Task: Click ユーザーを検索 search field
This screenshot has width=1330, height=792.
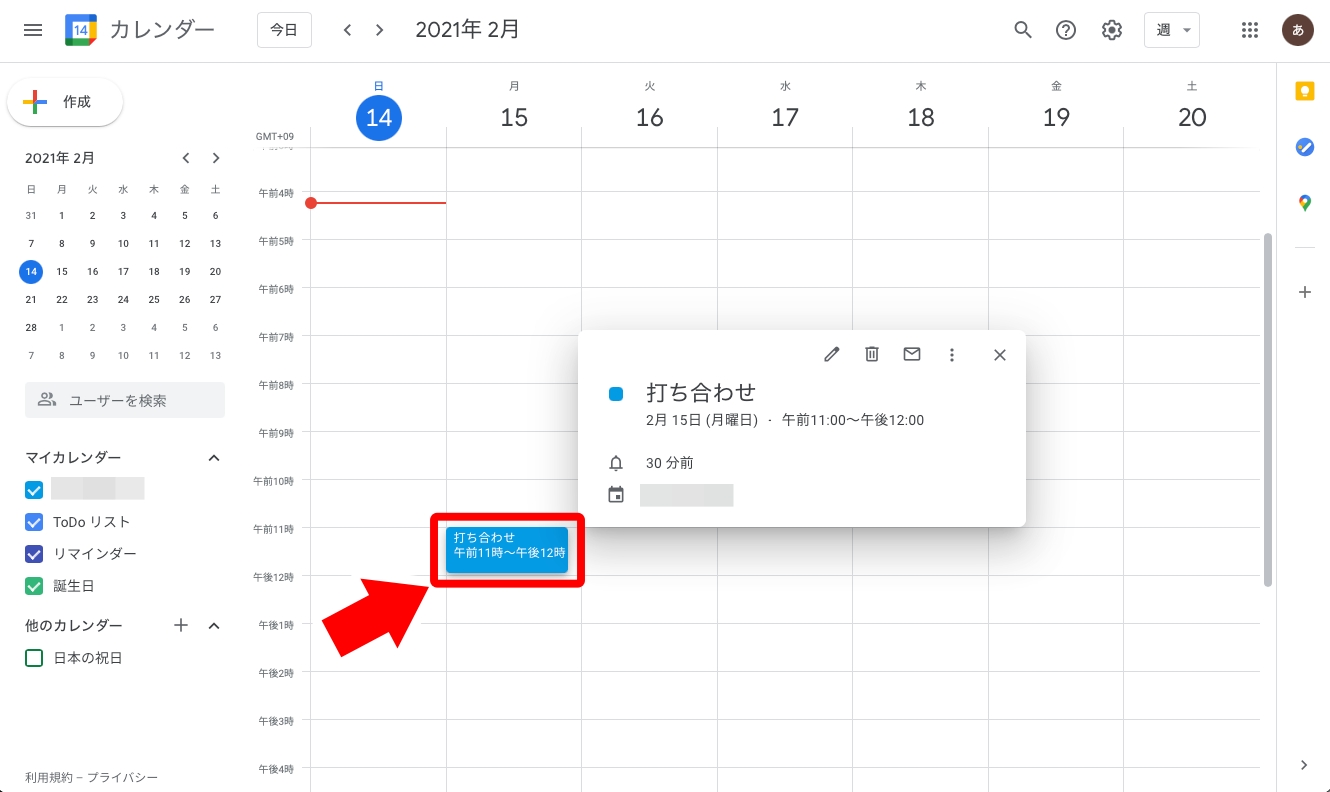Action: [125, 400]
